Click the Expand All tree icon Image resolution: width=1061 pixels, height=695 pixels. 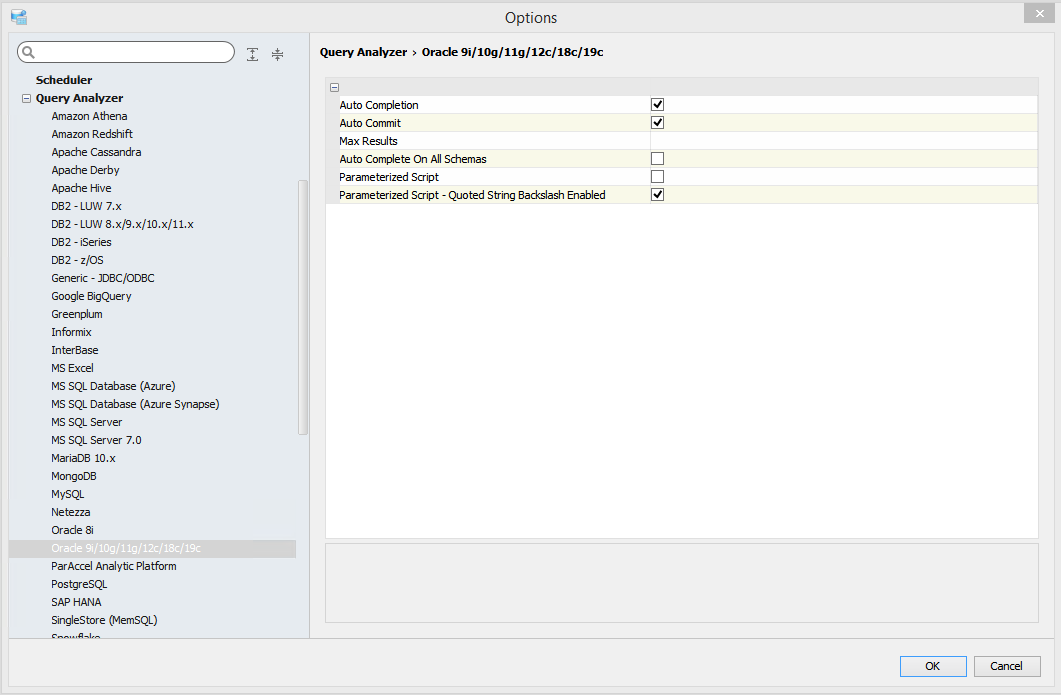253,54
